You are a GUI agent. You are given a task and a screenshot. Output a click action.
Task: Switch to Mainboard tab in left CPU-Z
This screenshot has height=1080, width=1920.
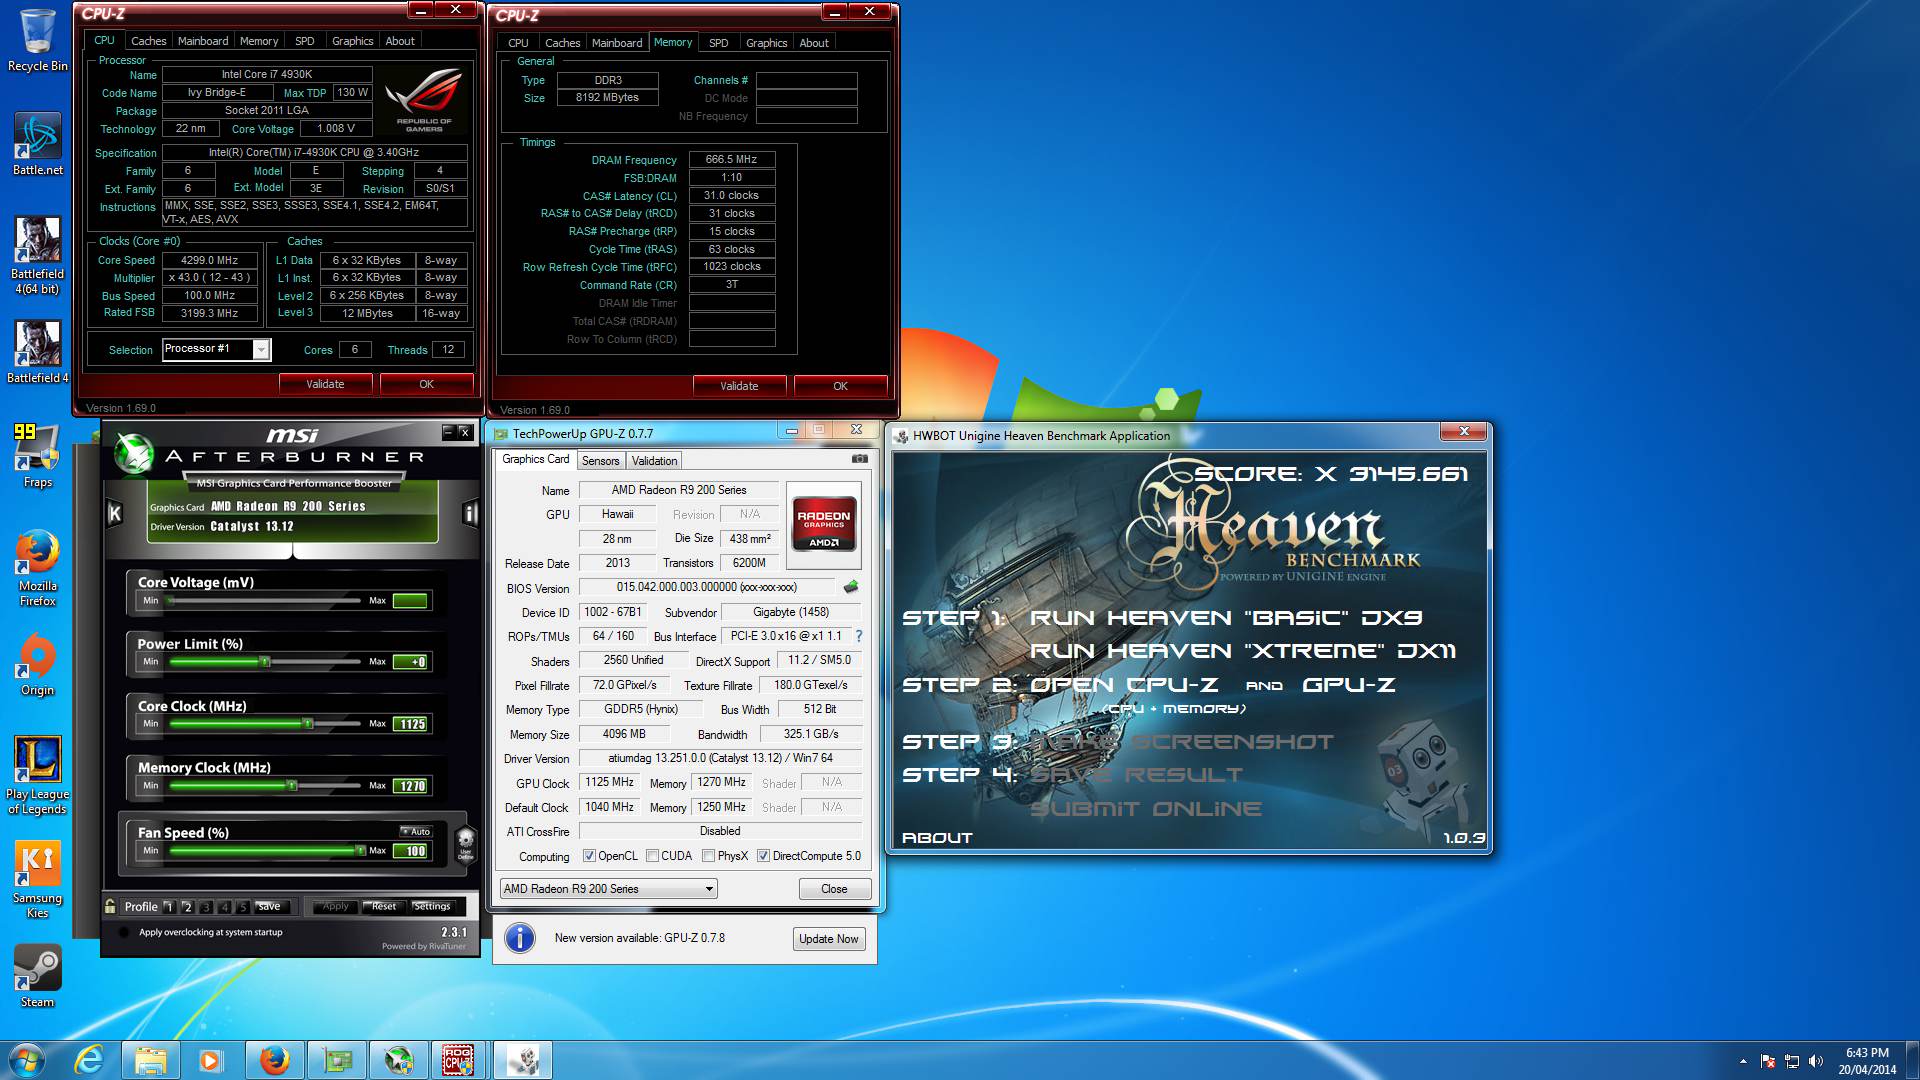pos(203,41)
